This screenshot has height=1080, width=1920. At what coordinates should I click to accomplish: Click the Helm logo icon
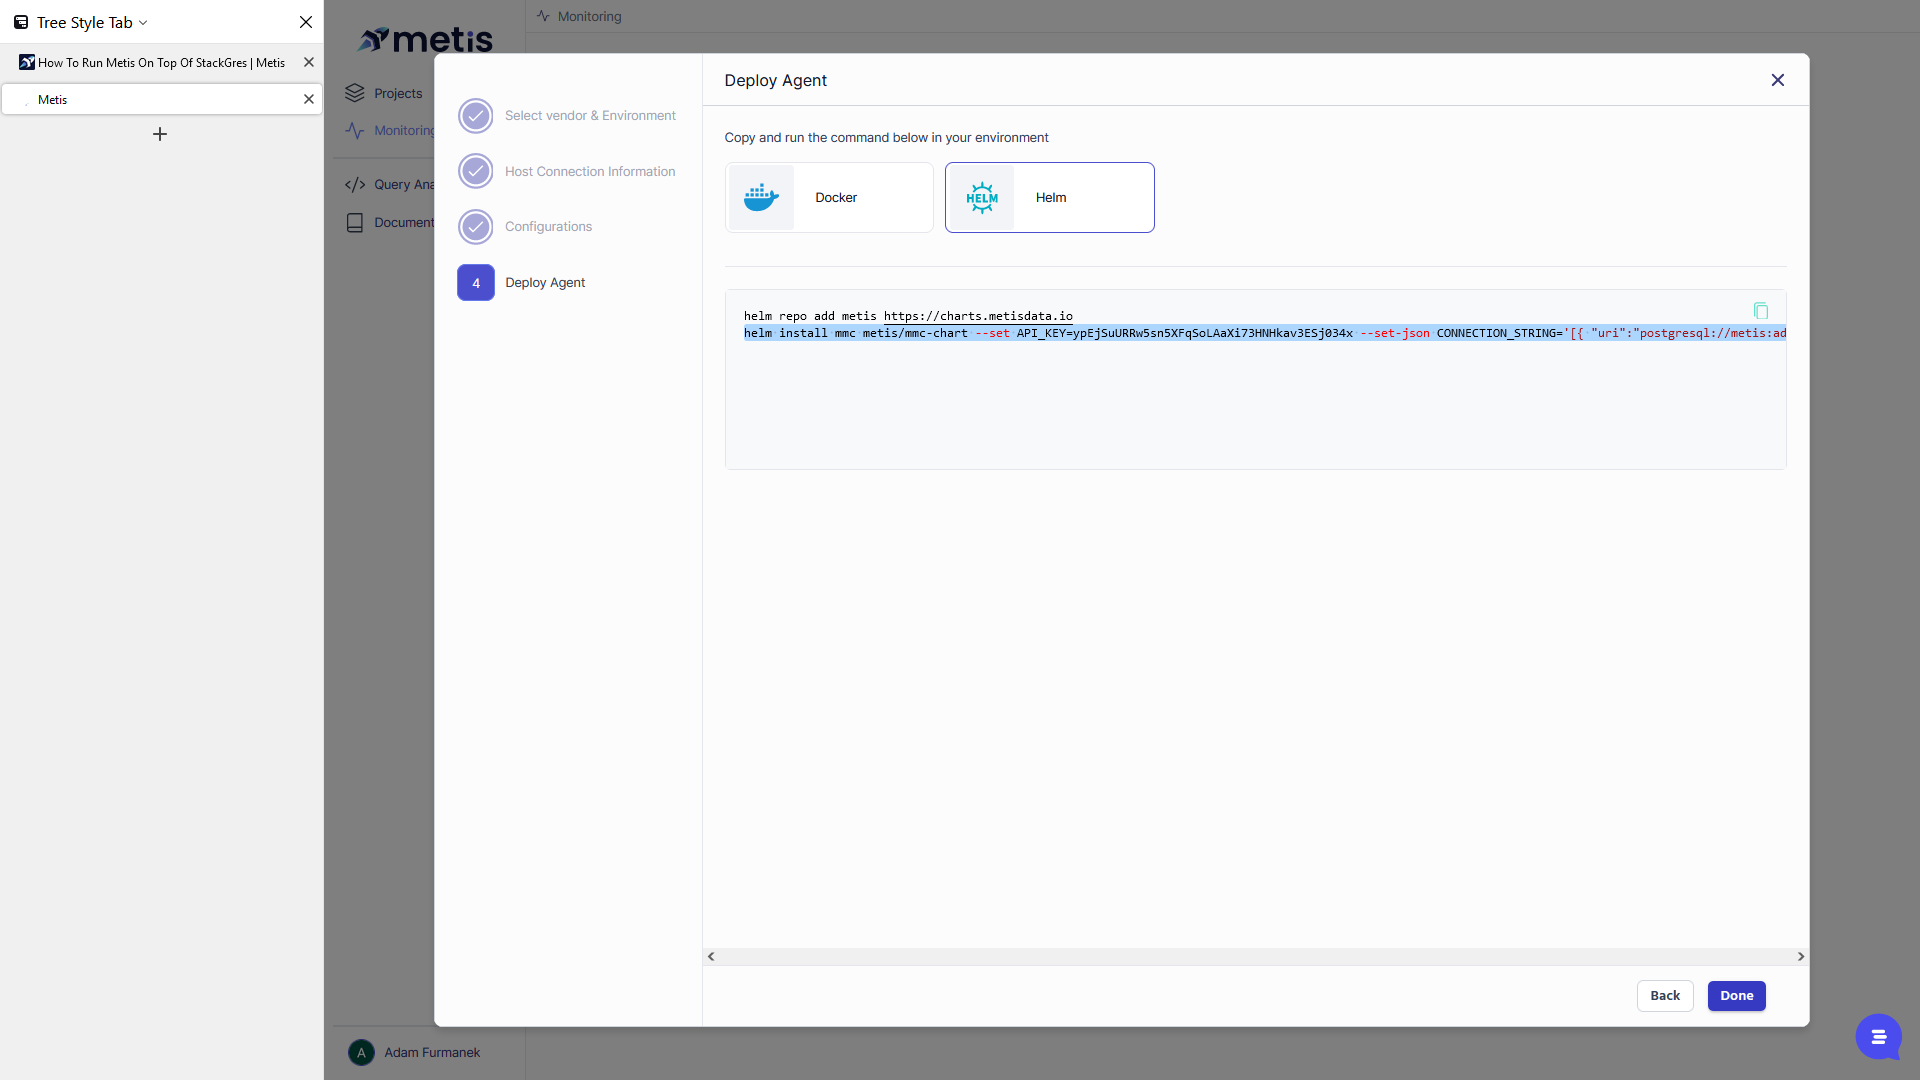pyautogui.click(x=982, y=198)
